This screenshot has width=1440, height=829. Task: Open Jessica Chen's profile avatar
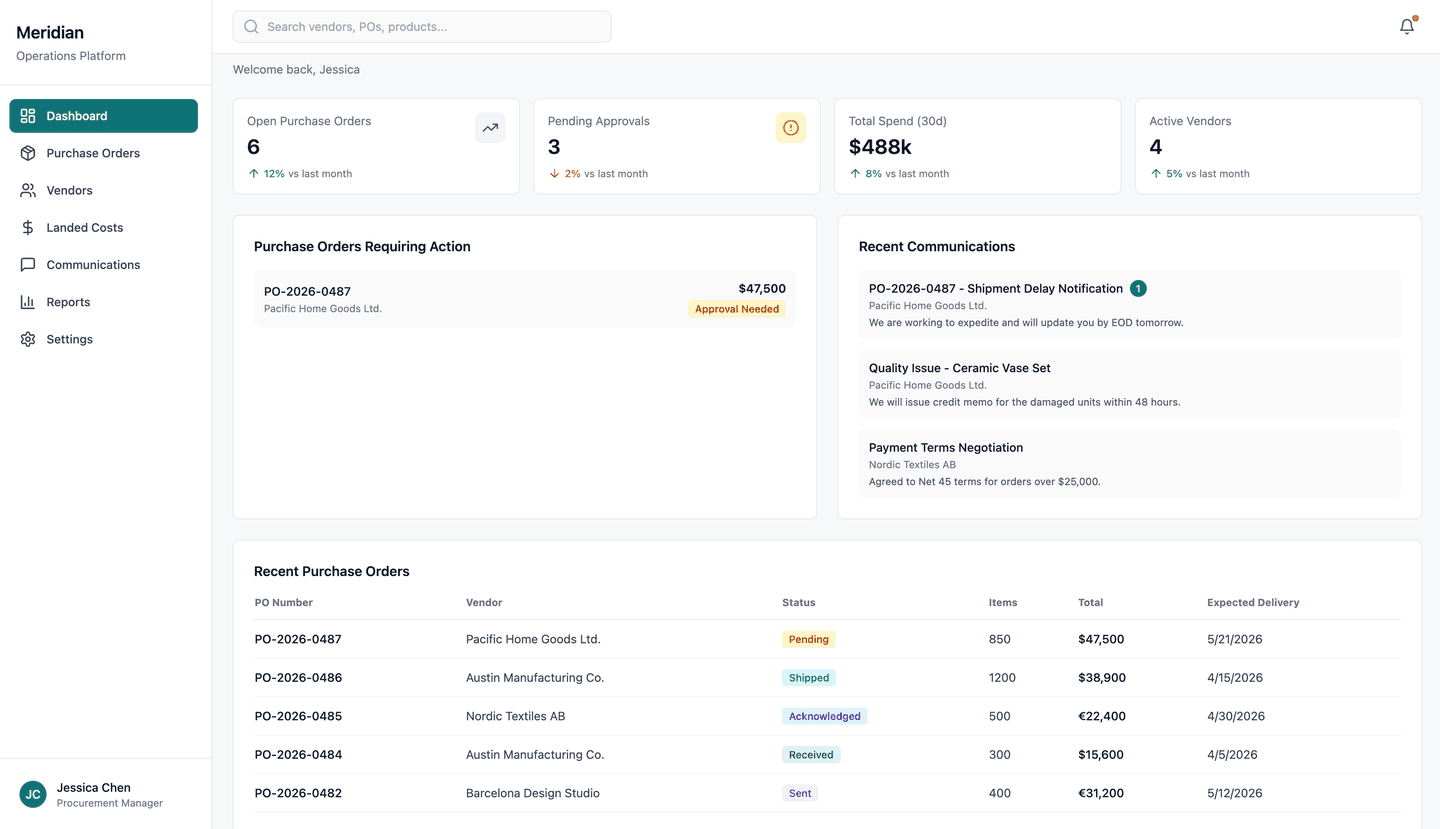(x=32, y=794)
